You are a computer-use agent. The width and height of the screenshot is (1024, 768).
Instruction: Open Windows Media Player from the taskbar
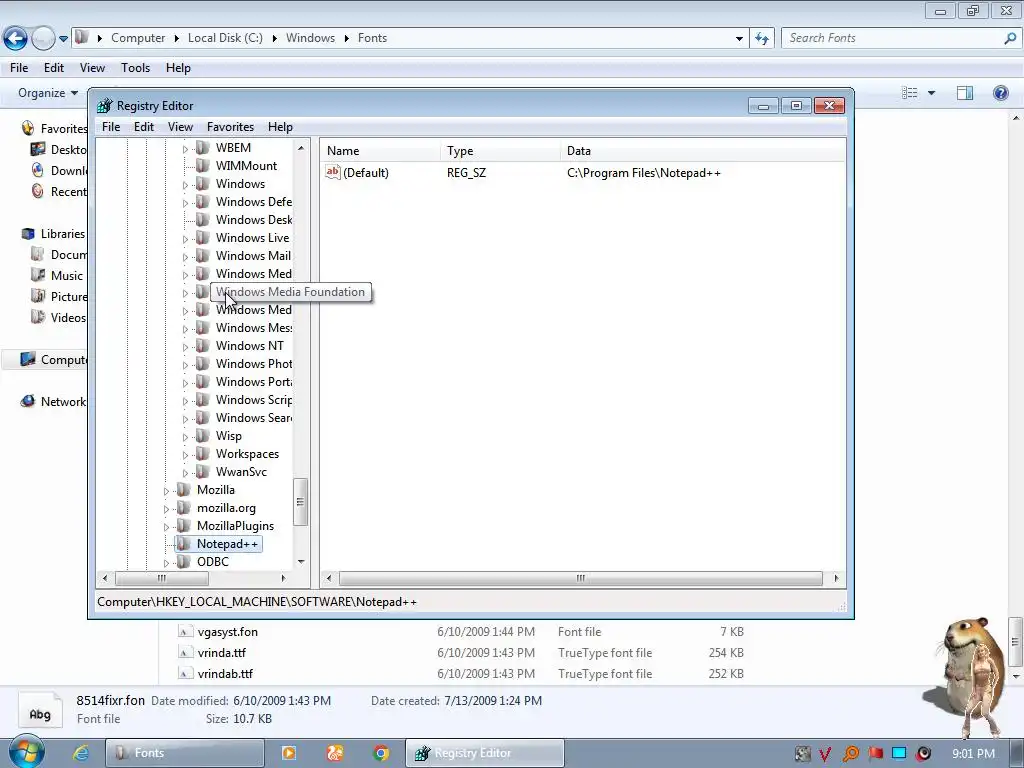click(289, 753)
